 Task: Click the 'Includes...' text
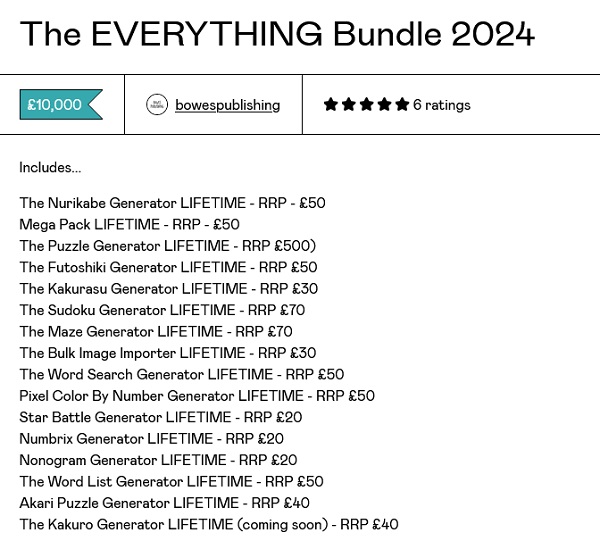pos(50,167)
